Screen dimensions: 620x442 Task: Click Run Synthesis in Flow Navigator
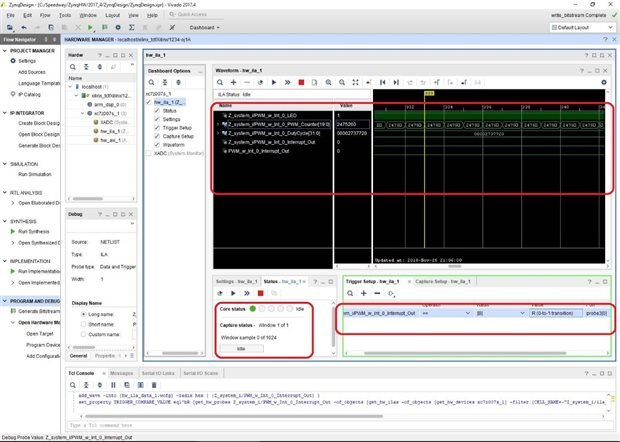coord(34,231)
